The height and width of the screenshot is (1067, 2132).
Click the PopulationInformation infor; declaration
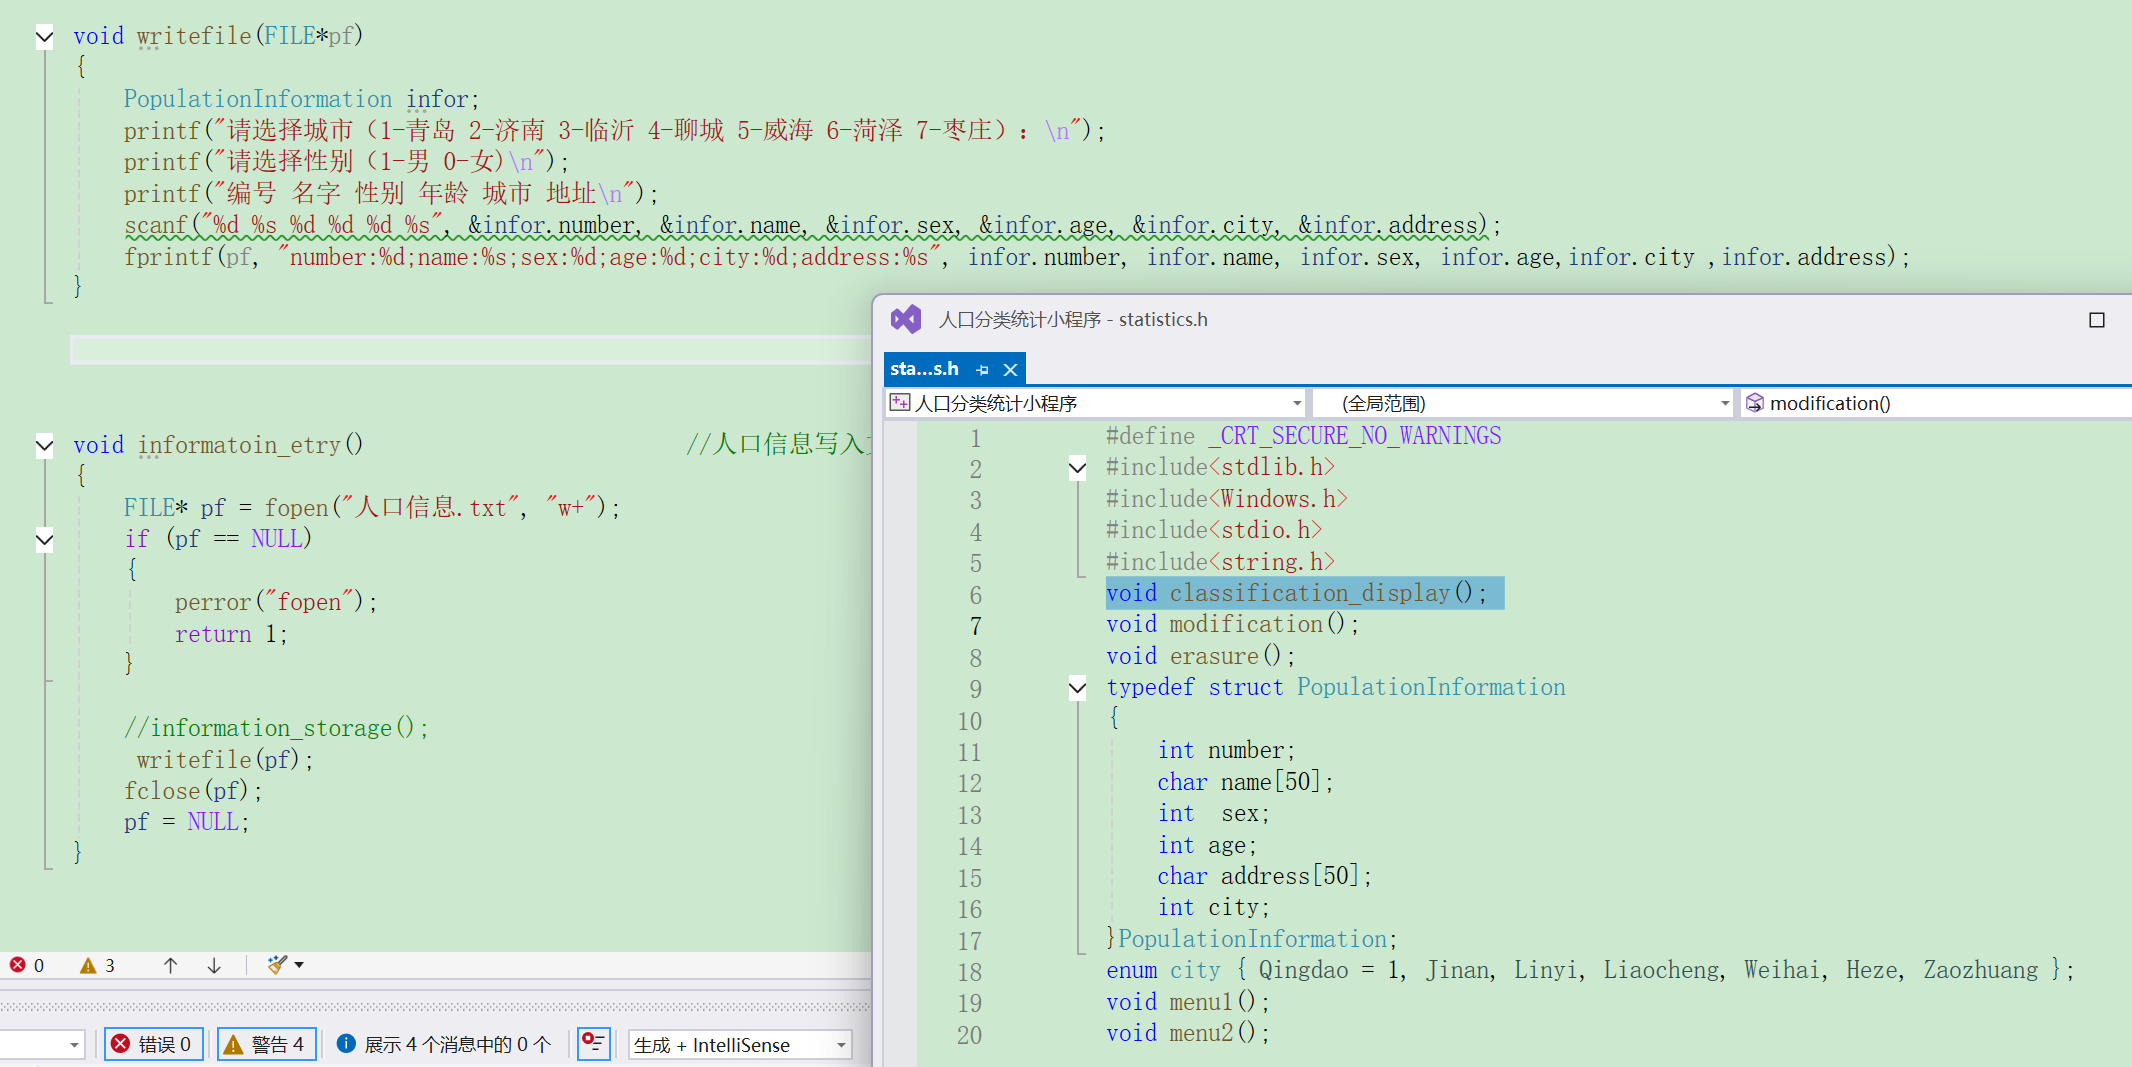(301, 100)
